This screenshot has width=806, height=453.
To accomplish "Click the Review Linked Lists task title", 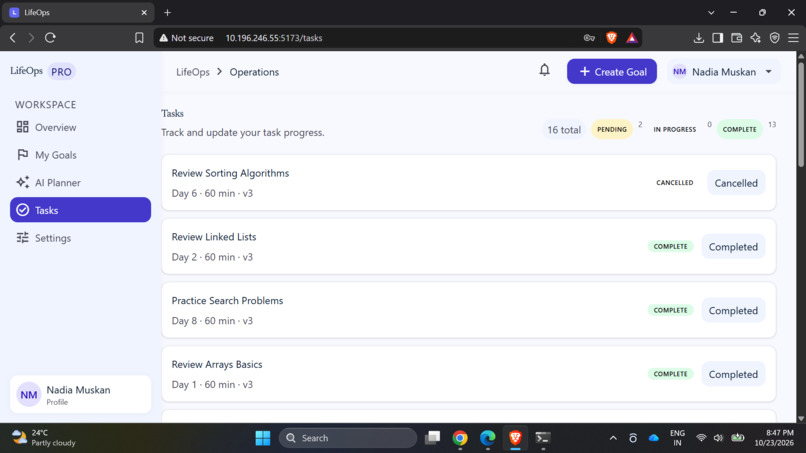I will (214, 237).
